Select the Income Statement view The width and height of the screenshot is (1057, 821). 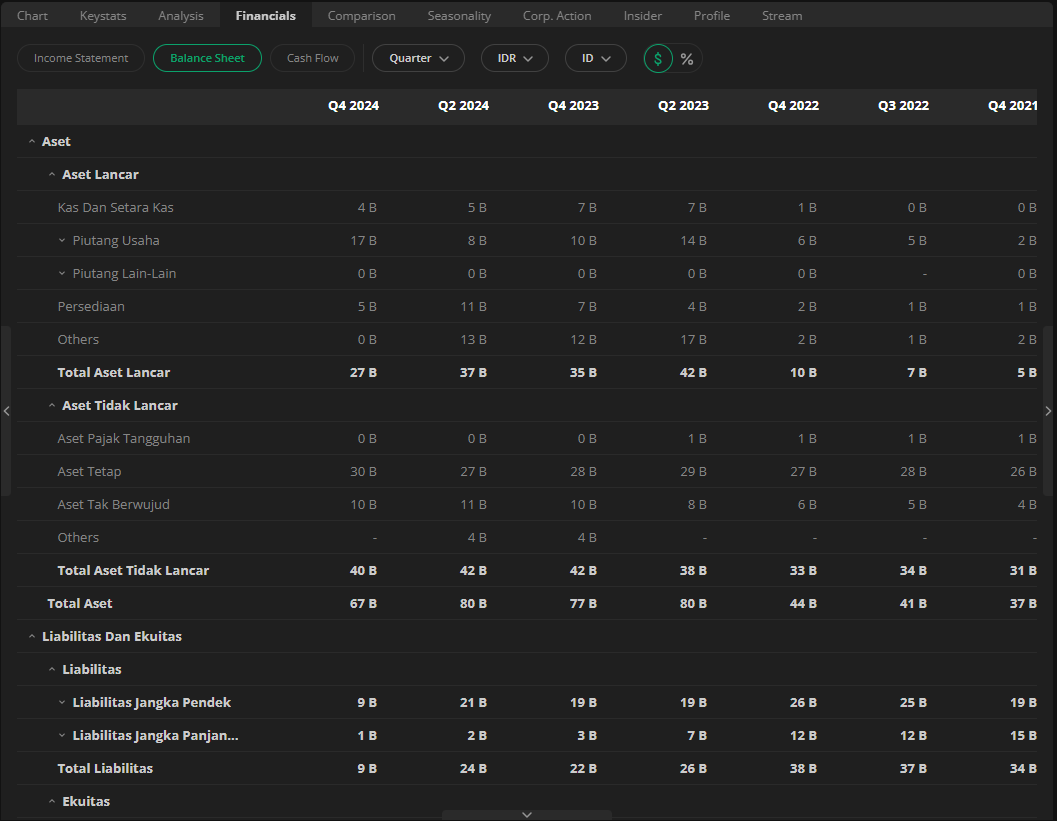(x=81, y=59)
